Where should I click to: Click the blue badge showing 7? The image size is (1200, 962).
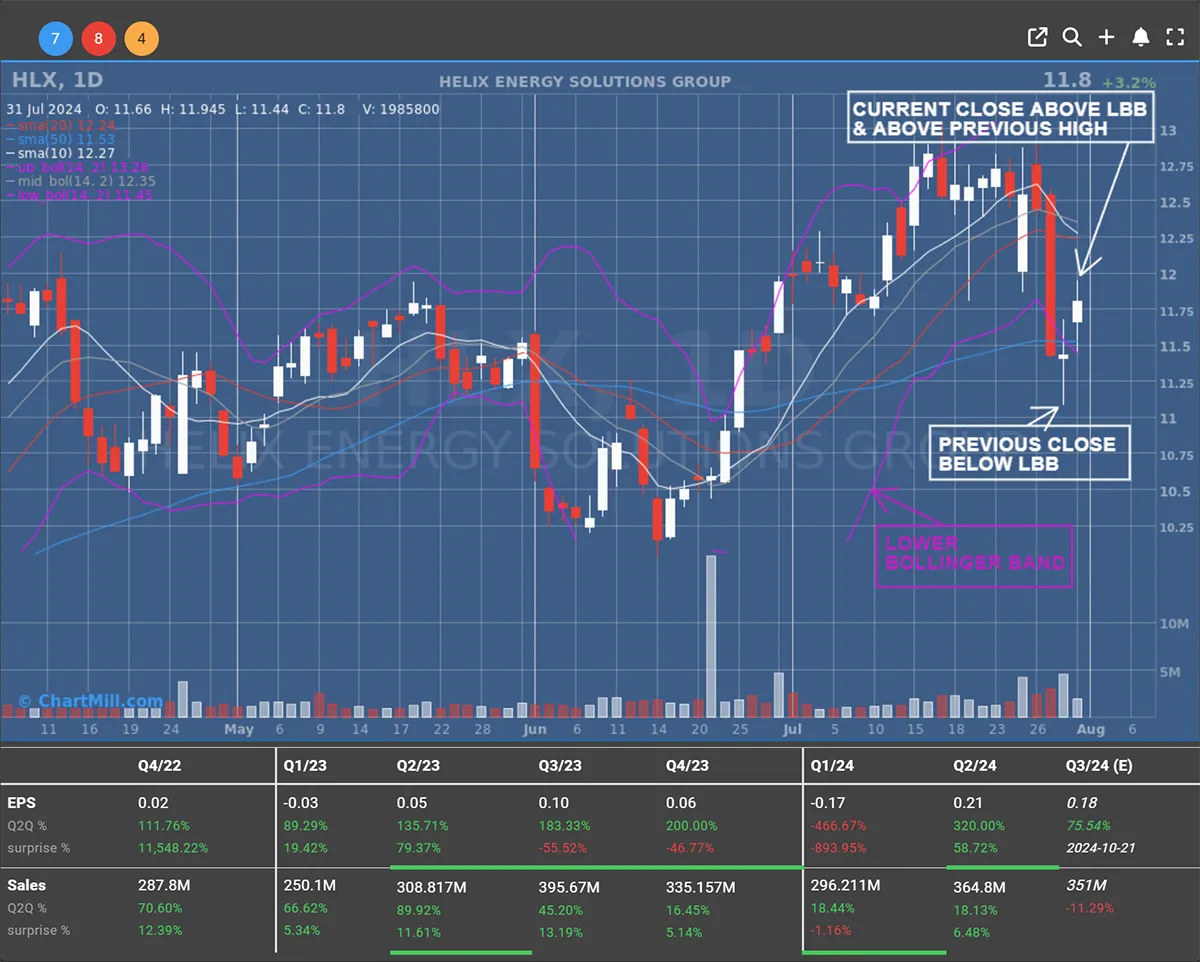point(55,39)
